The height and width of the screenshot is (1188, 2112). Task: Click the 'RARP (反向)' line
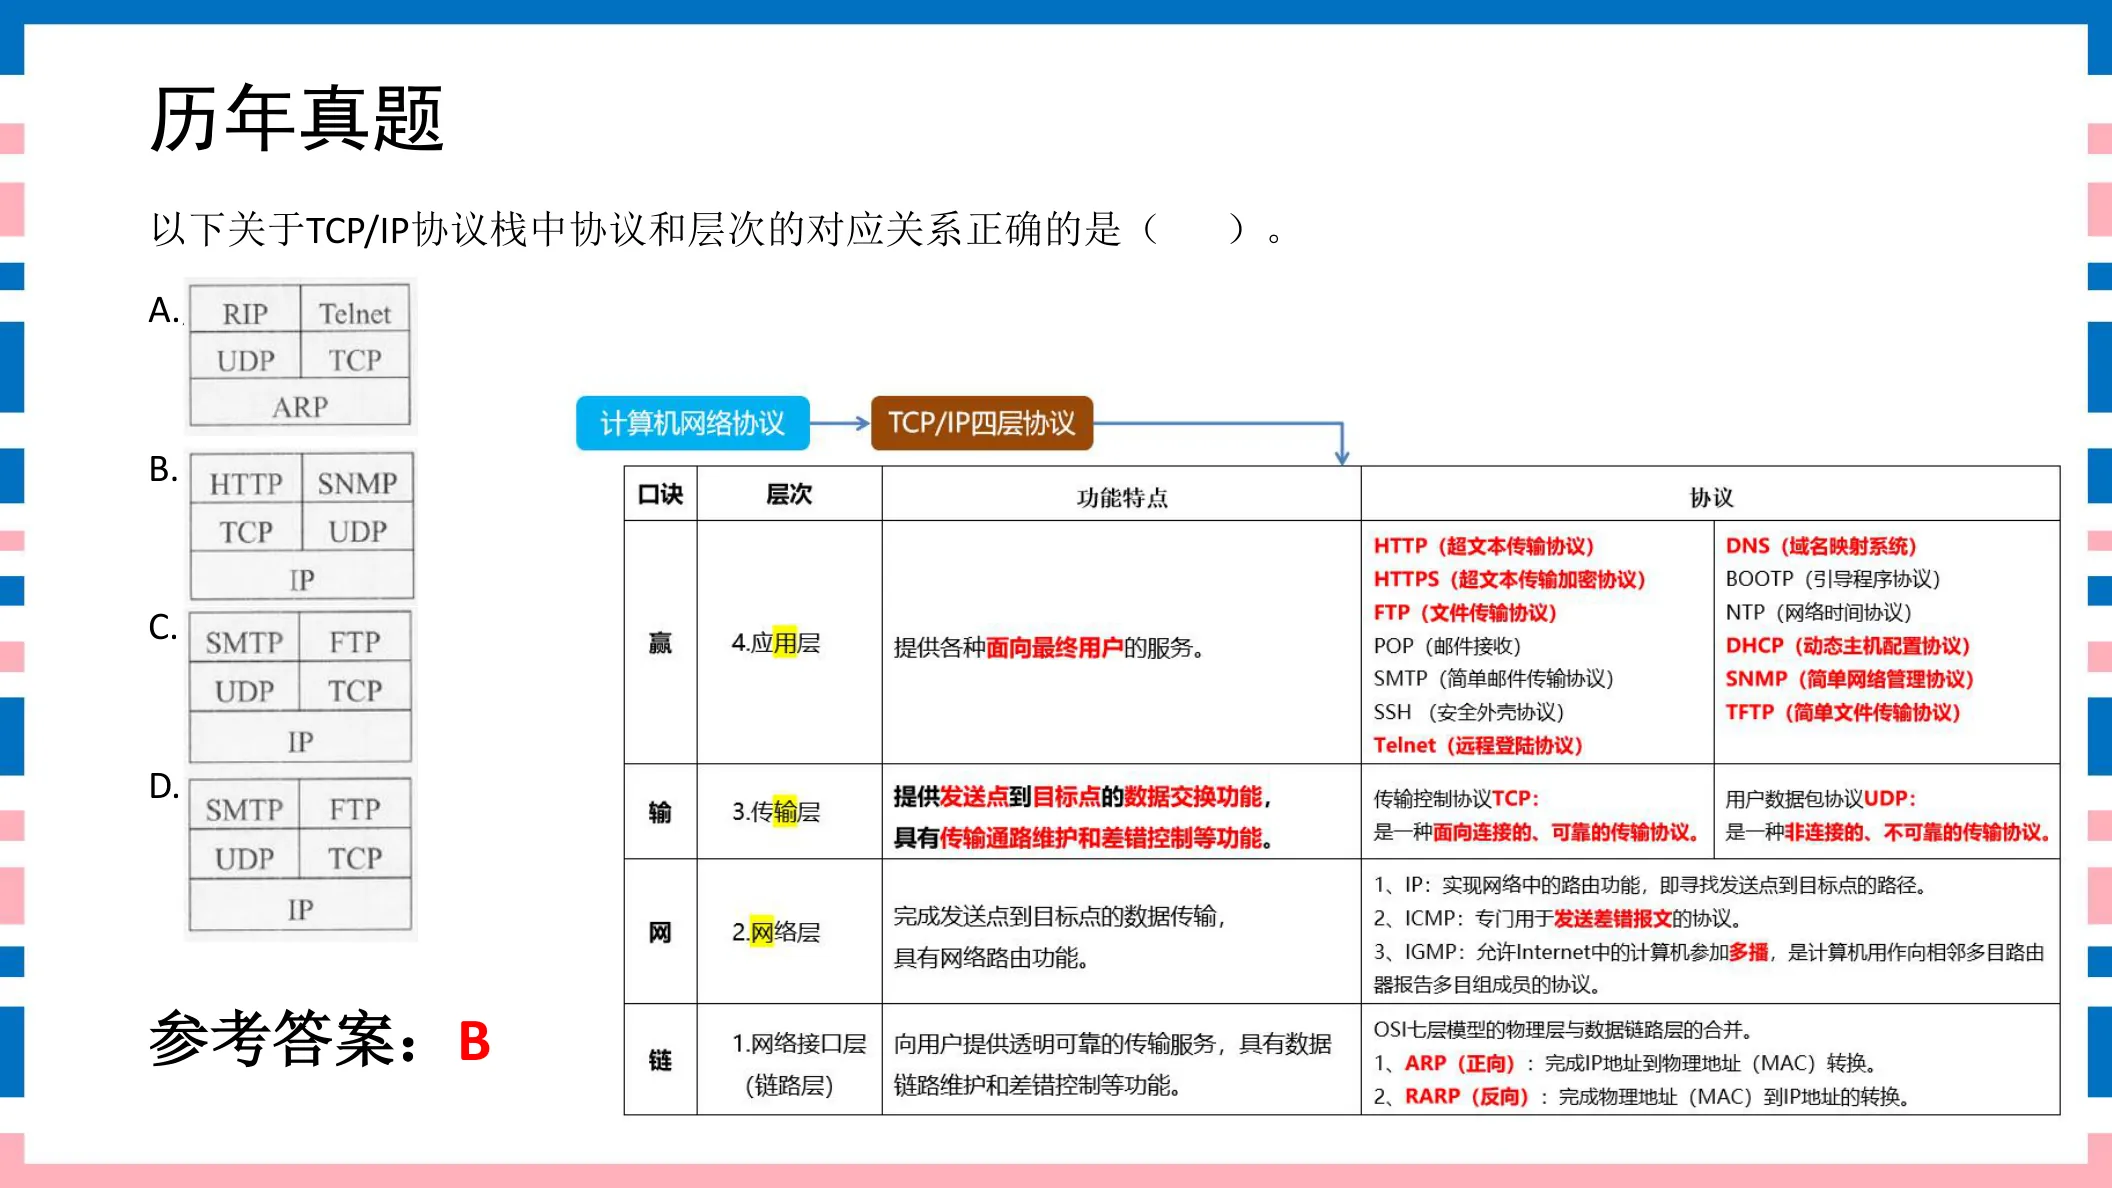pos(1643,1097)
